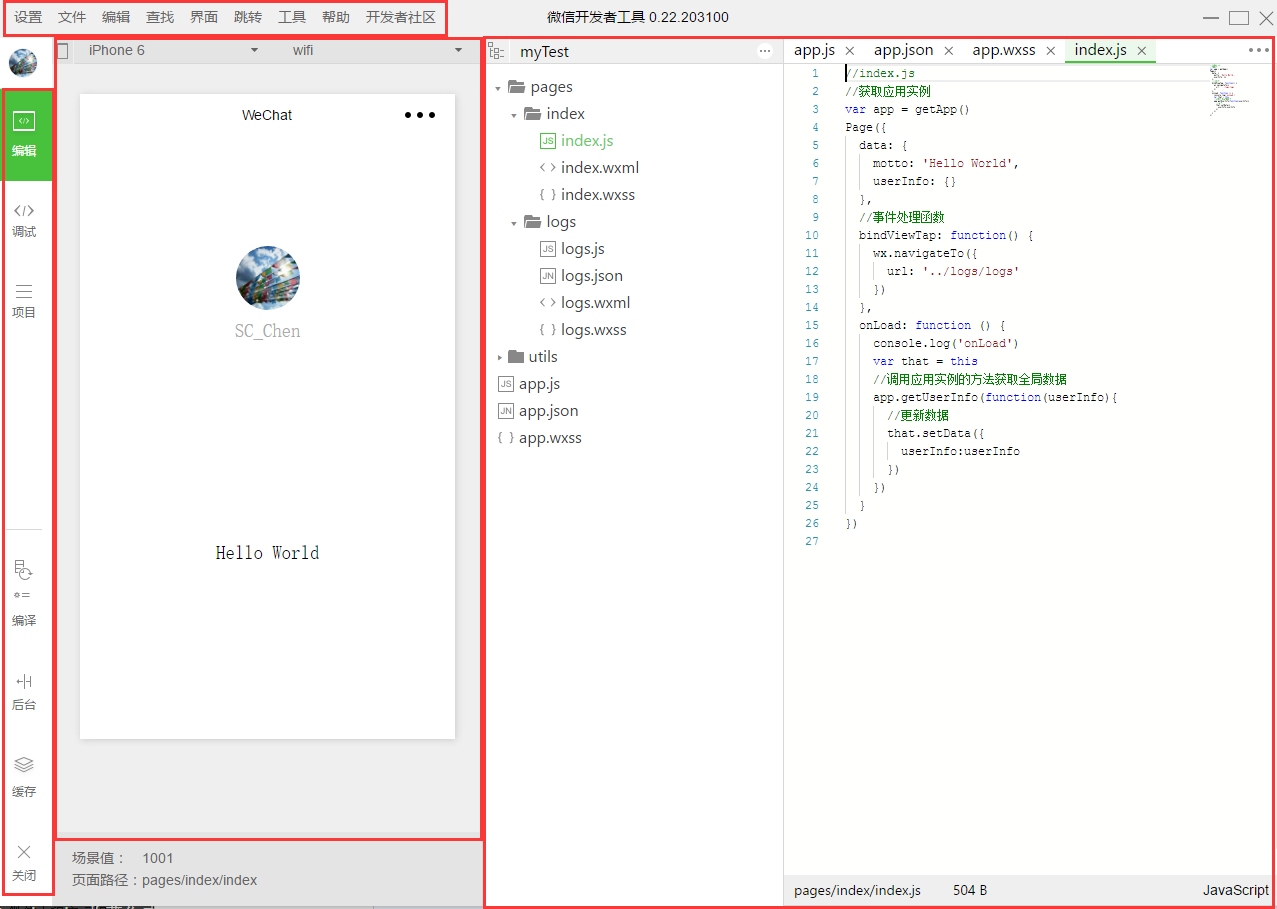Open the 跳转 menu
The height and width of the screenshot is (909, 1277).
(248, 17)
